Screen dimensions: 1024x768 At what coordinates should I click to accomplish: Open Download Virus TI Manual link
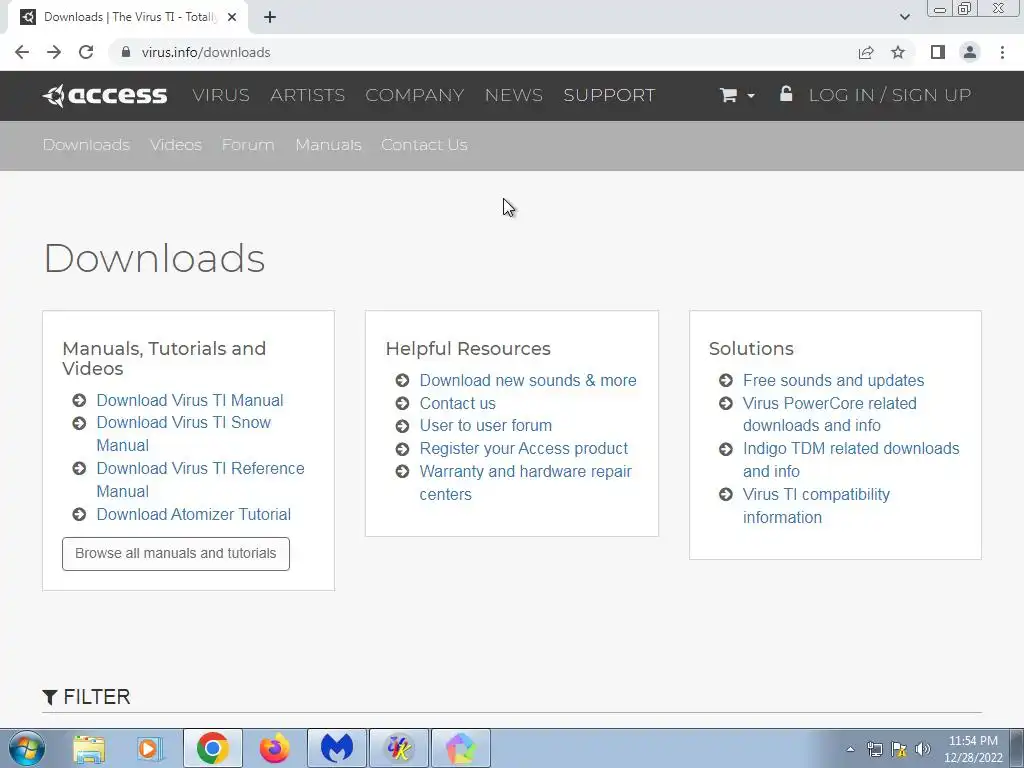(x=190, y=400)
